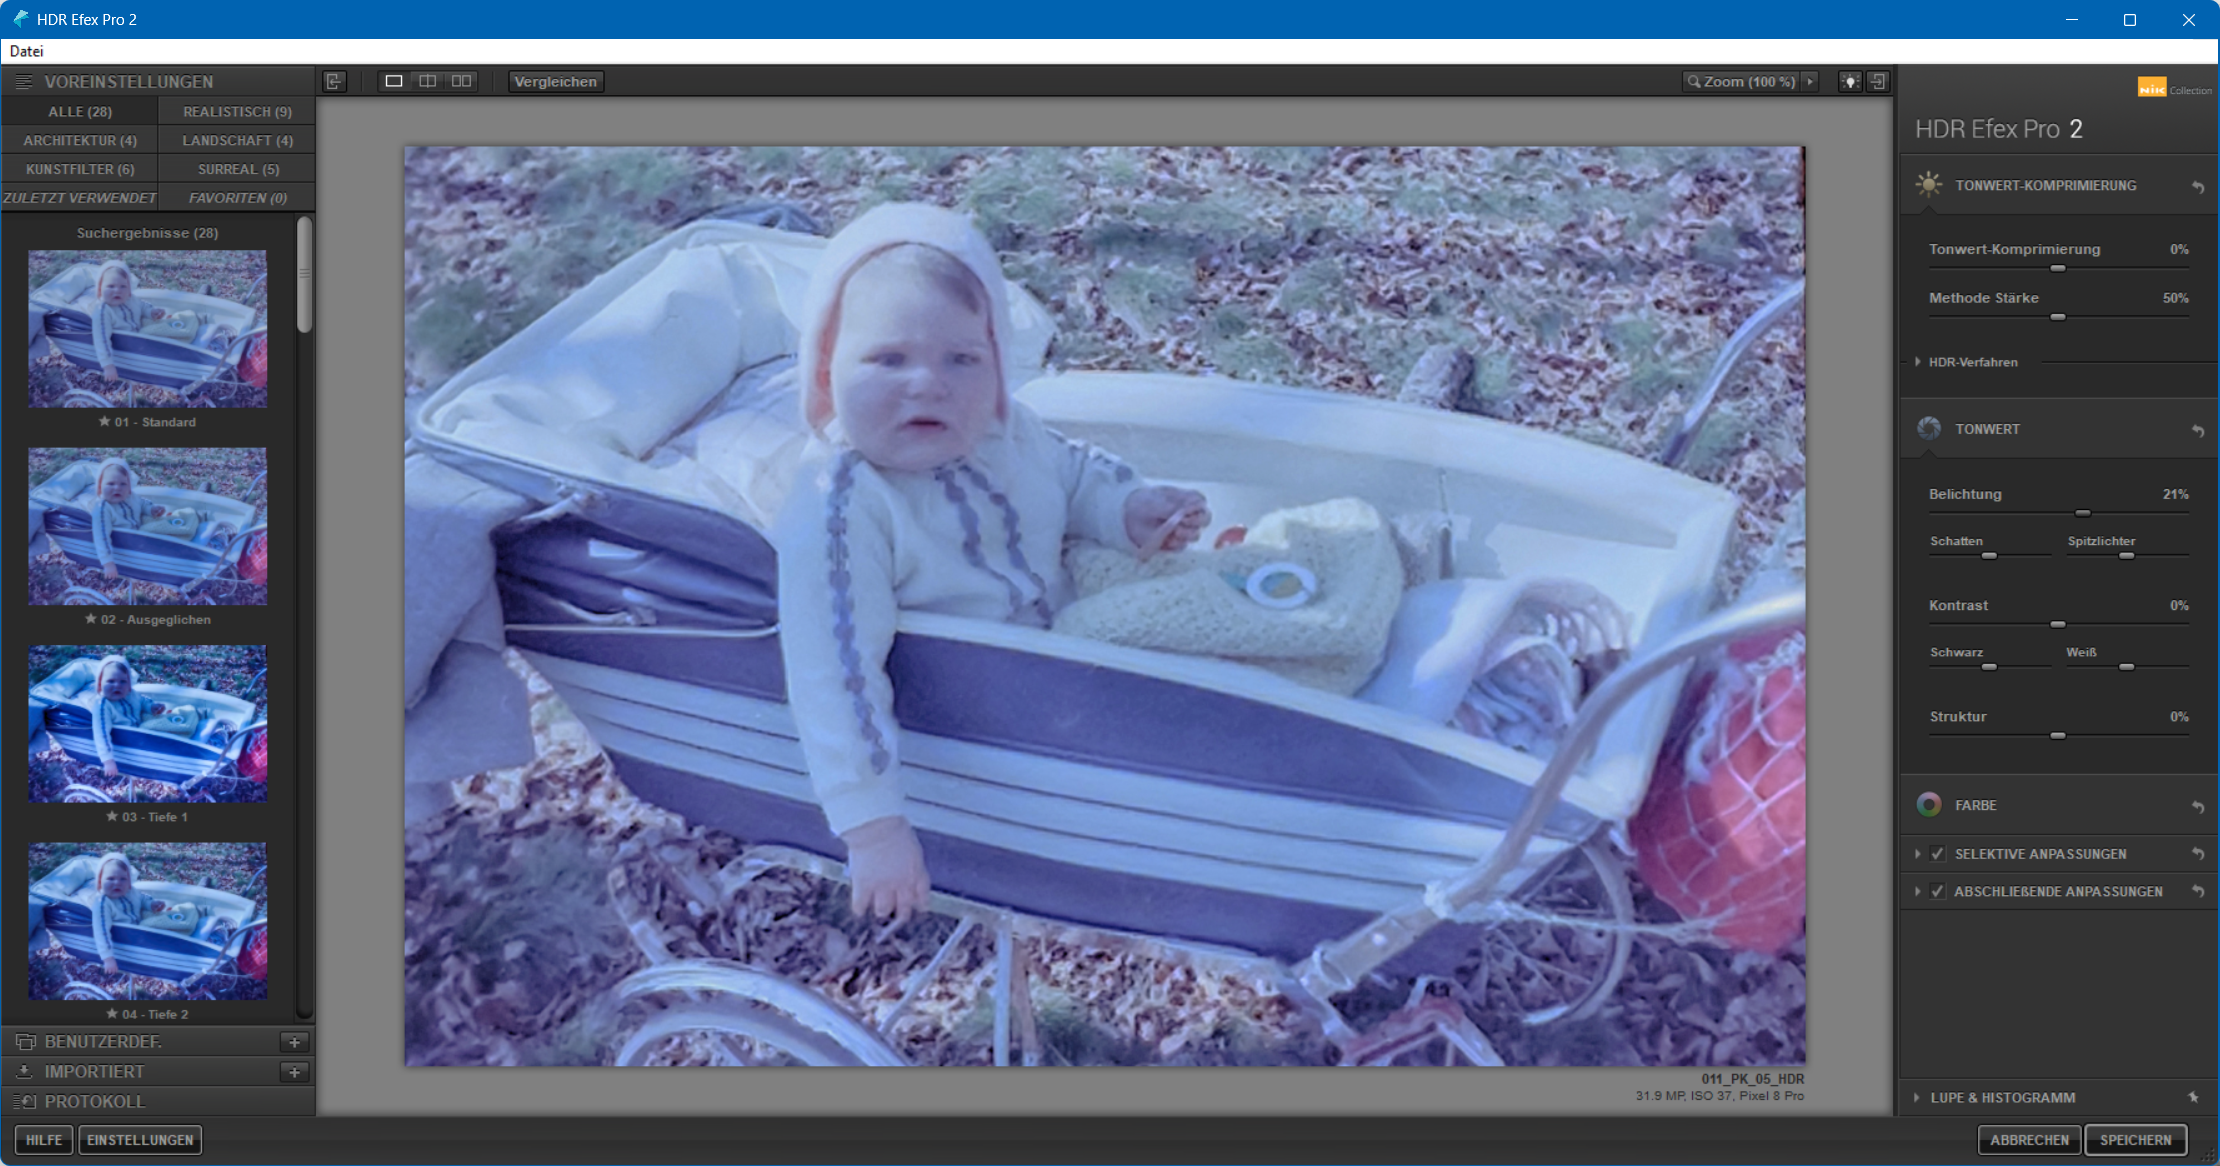2220x1166 pixels.
Task: Click the Speichern button
Action: (2135, 1140)
